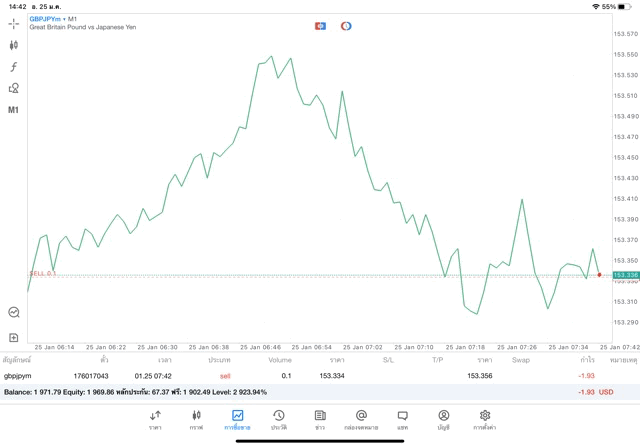Open the drawing objects shapes tool
The height and width of the screenshot is (447, 640).
tap(14, 88)
